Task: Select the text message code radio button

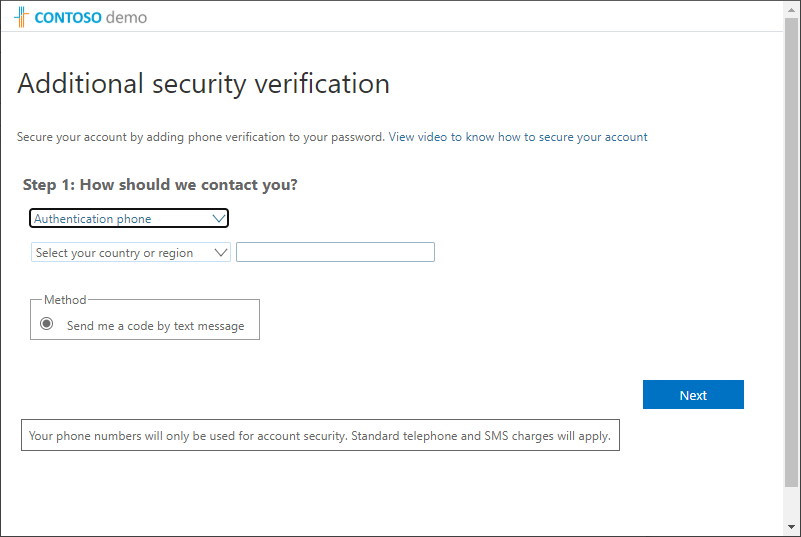Action: click(x=46, y=324)
